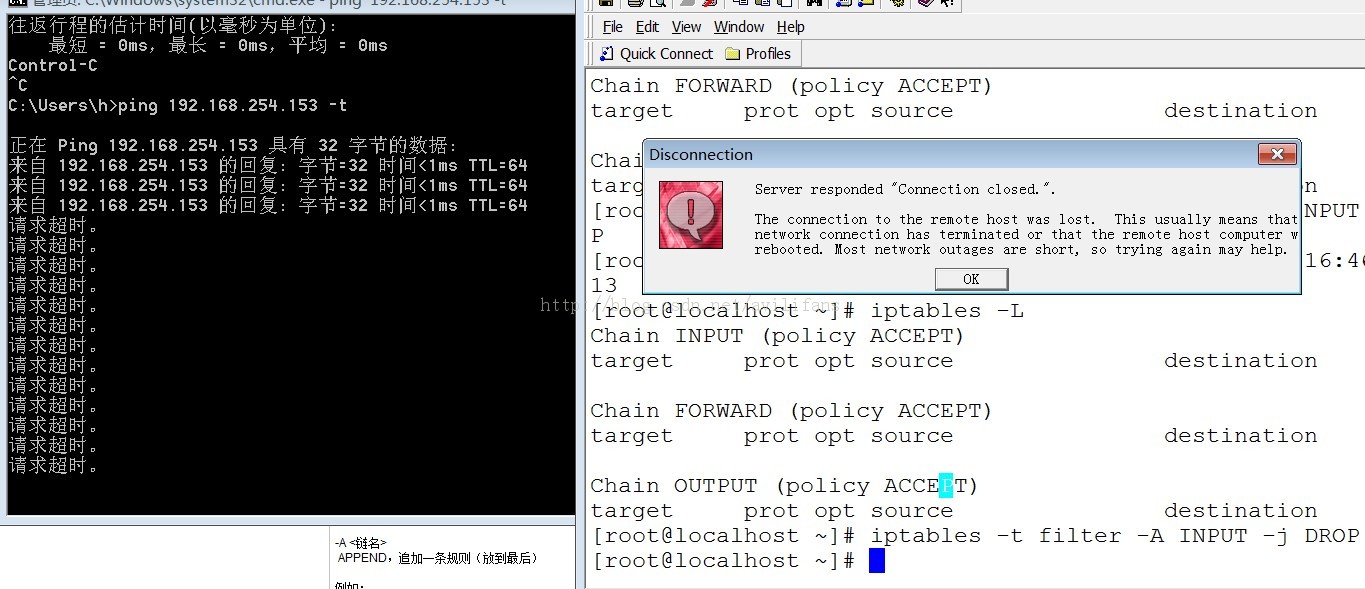Viewport: 1365px width, 589px height.
Task: Click the Quick Connect icon
Action: 606,54
